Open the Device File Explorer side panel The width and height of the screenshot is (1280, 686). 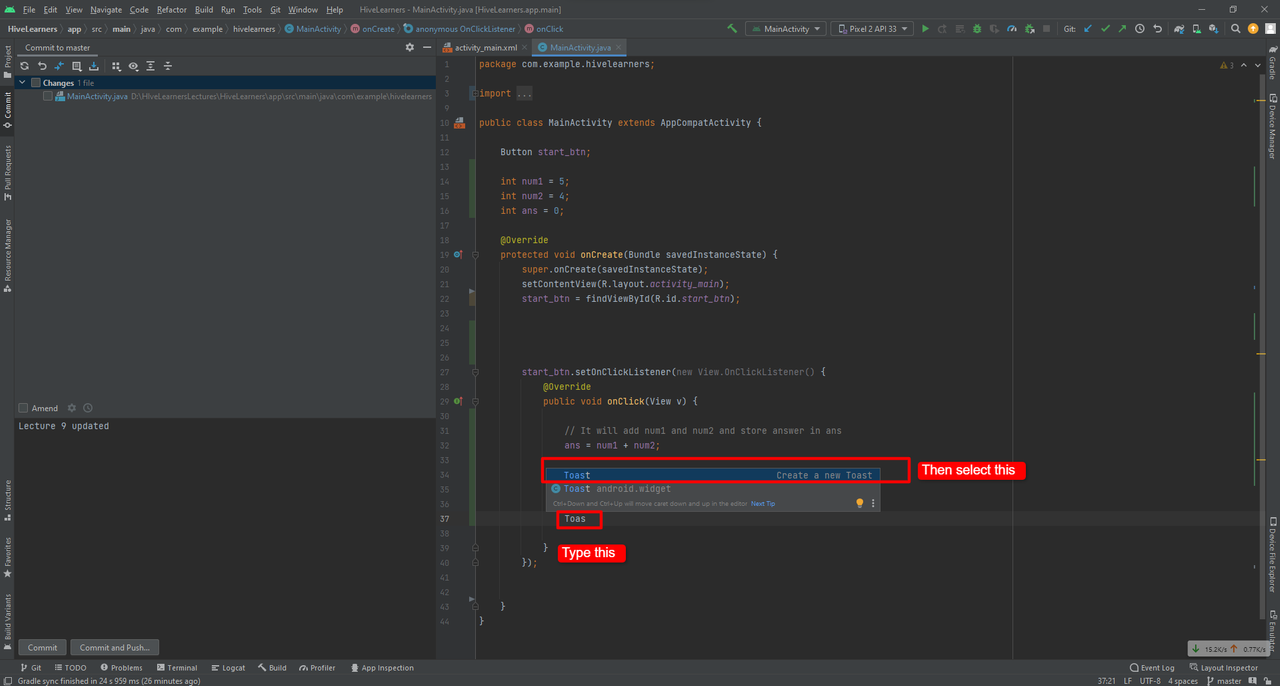tap(1273, 556)
